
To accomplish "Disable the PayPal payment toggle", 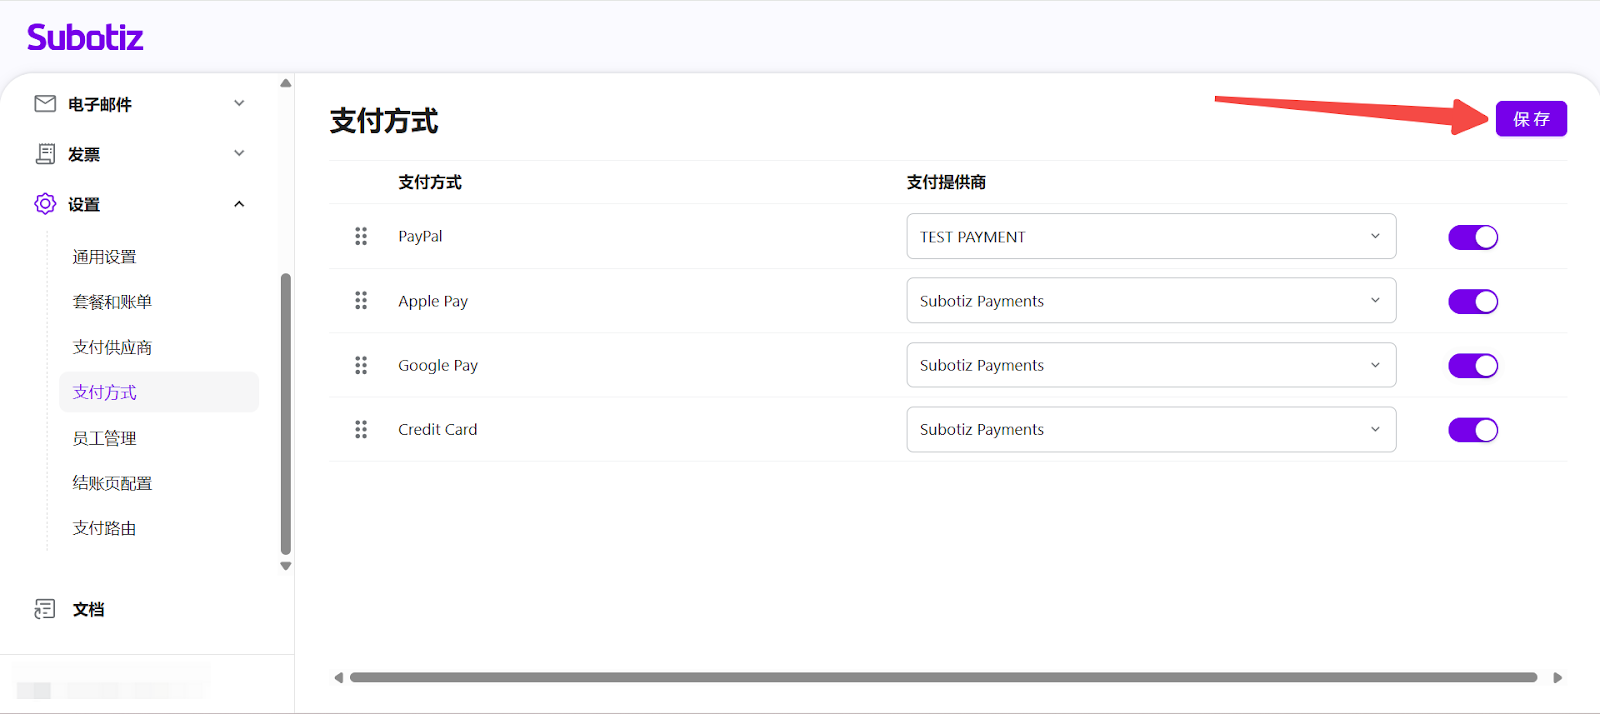I will point(1472,237).
